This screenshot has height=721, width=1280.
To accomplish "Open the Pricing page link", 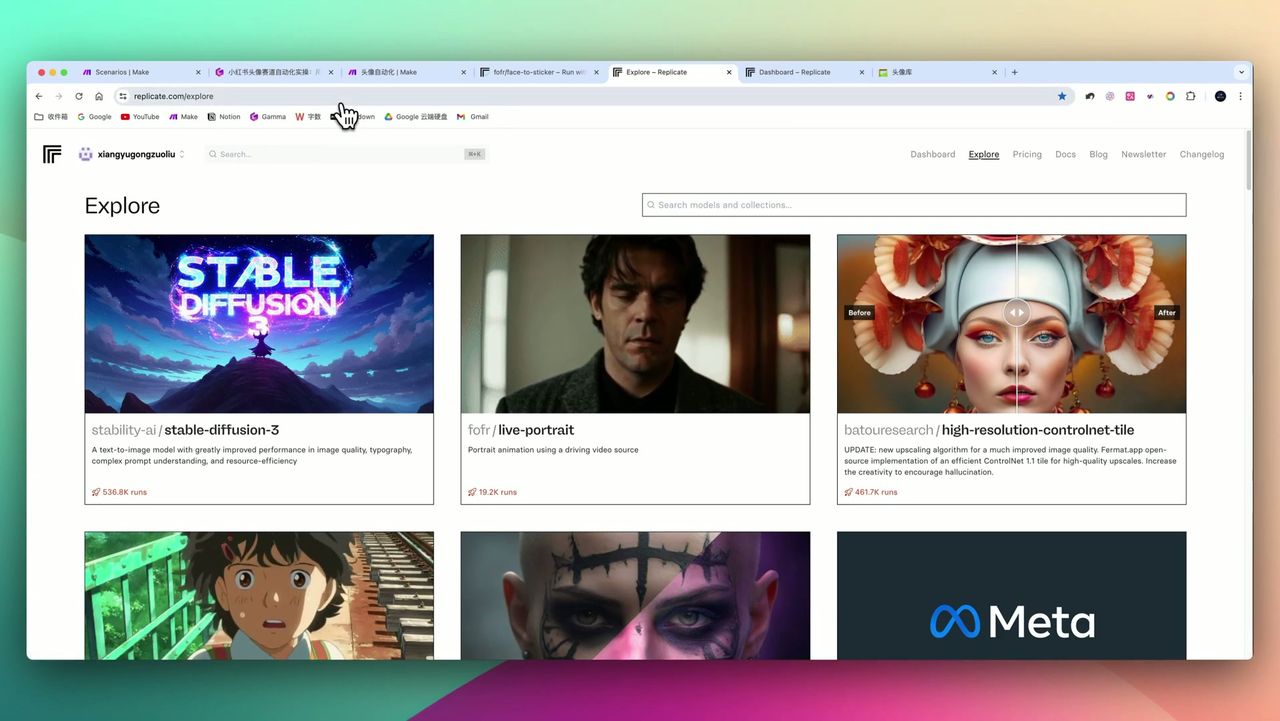I will (1026, 153).
